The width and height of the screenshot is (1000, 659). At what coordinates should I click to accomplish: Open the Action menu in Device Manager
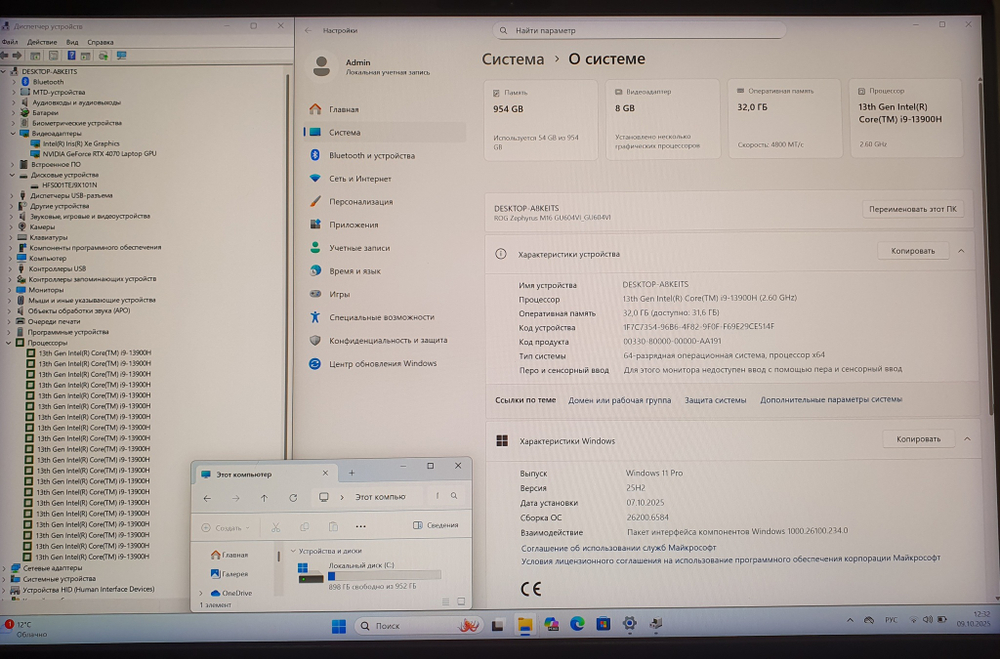(x=42, y=42)
